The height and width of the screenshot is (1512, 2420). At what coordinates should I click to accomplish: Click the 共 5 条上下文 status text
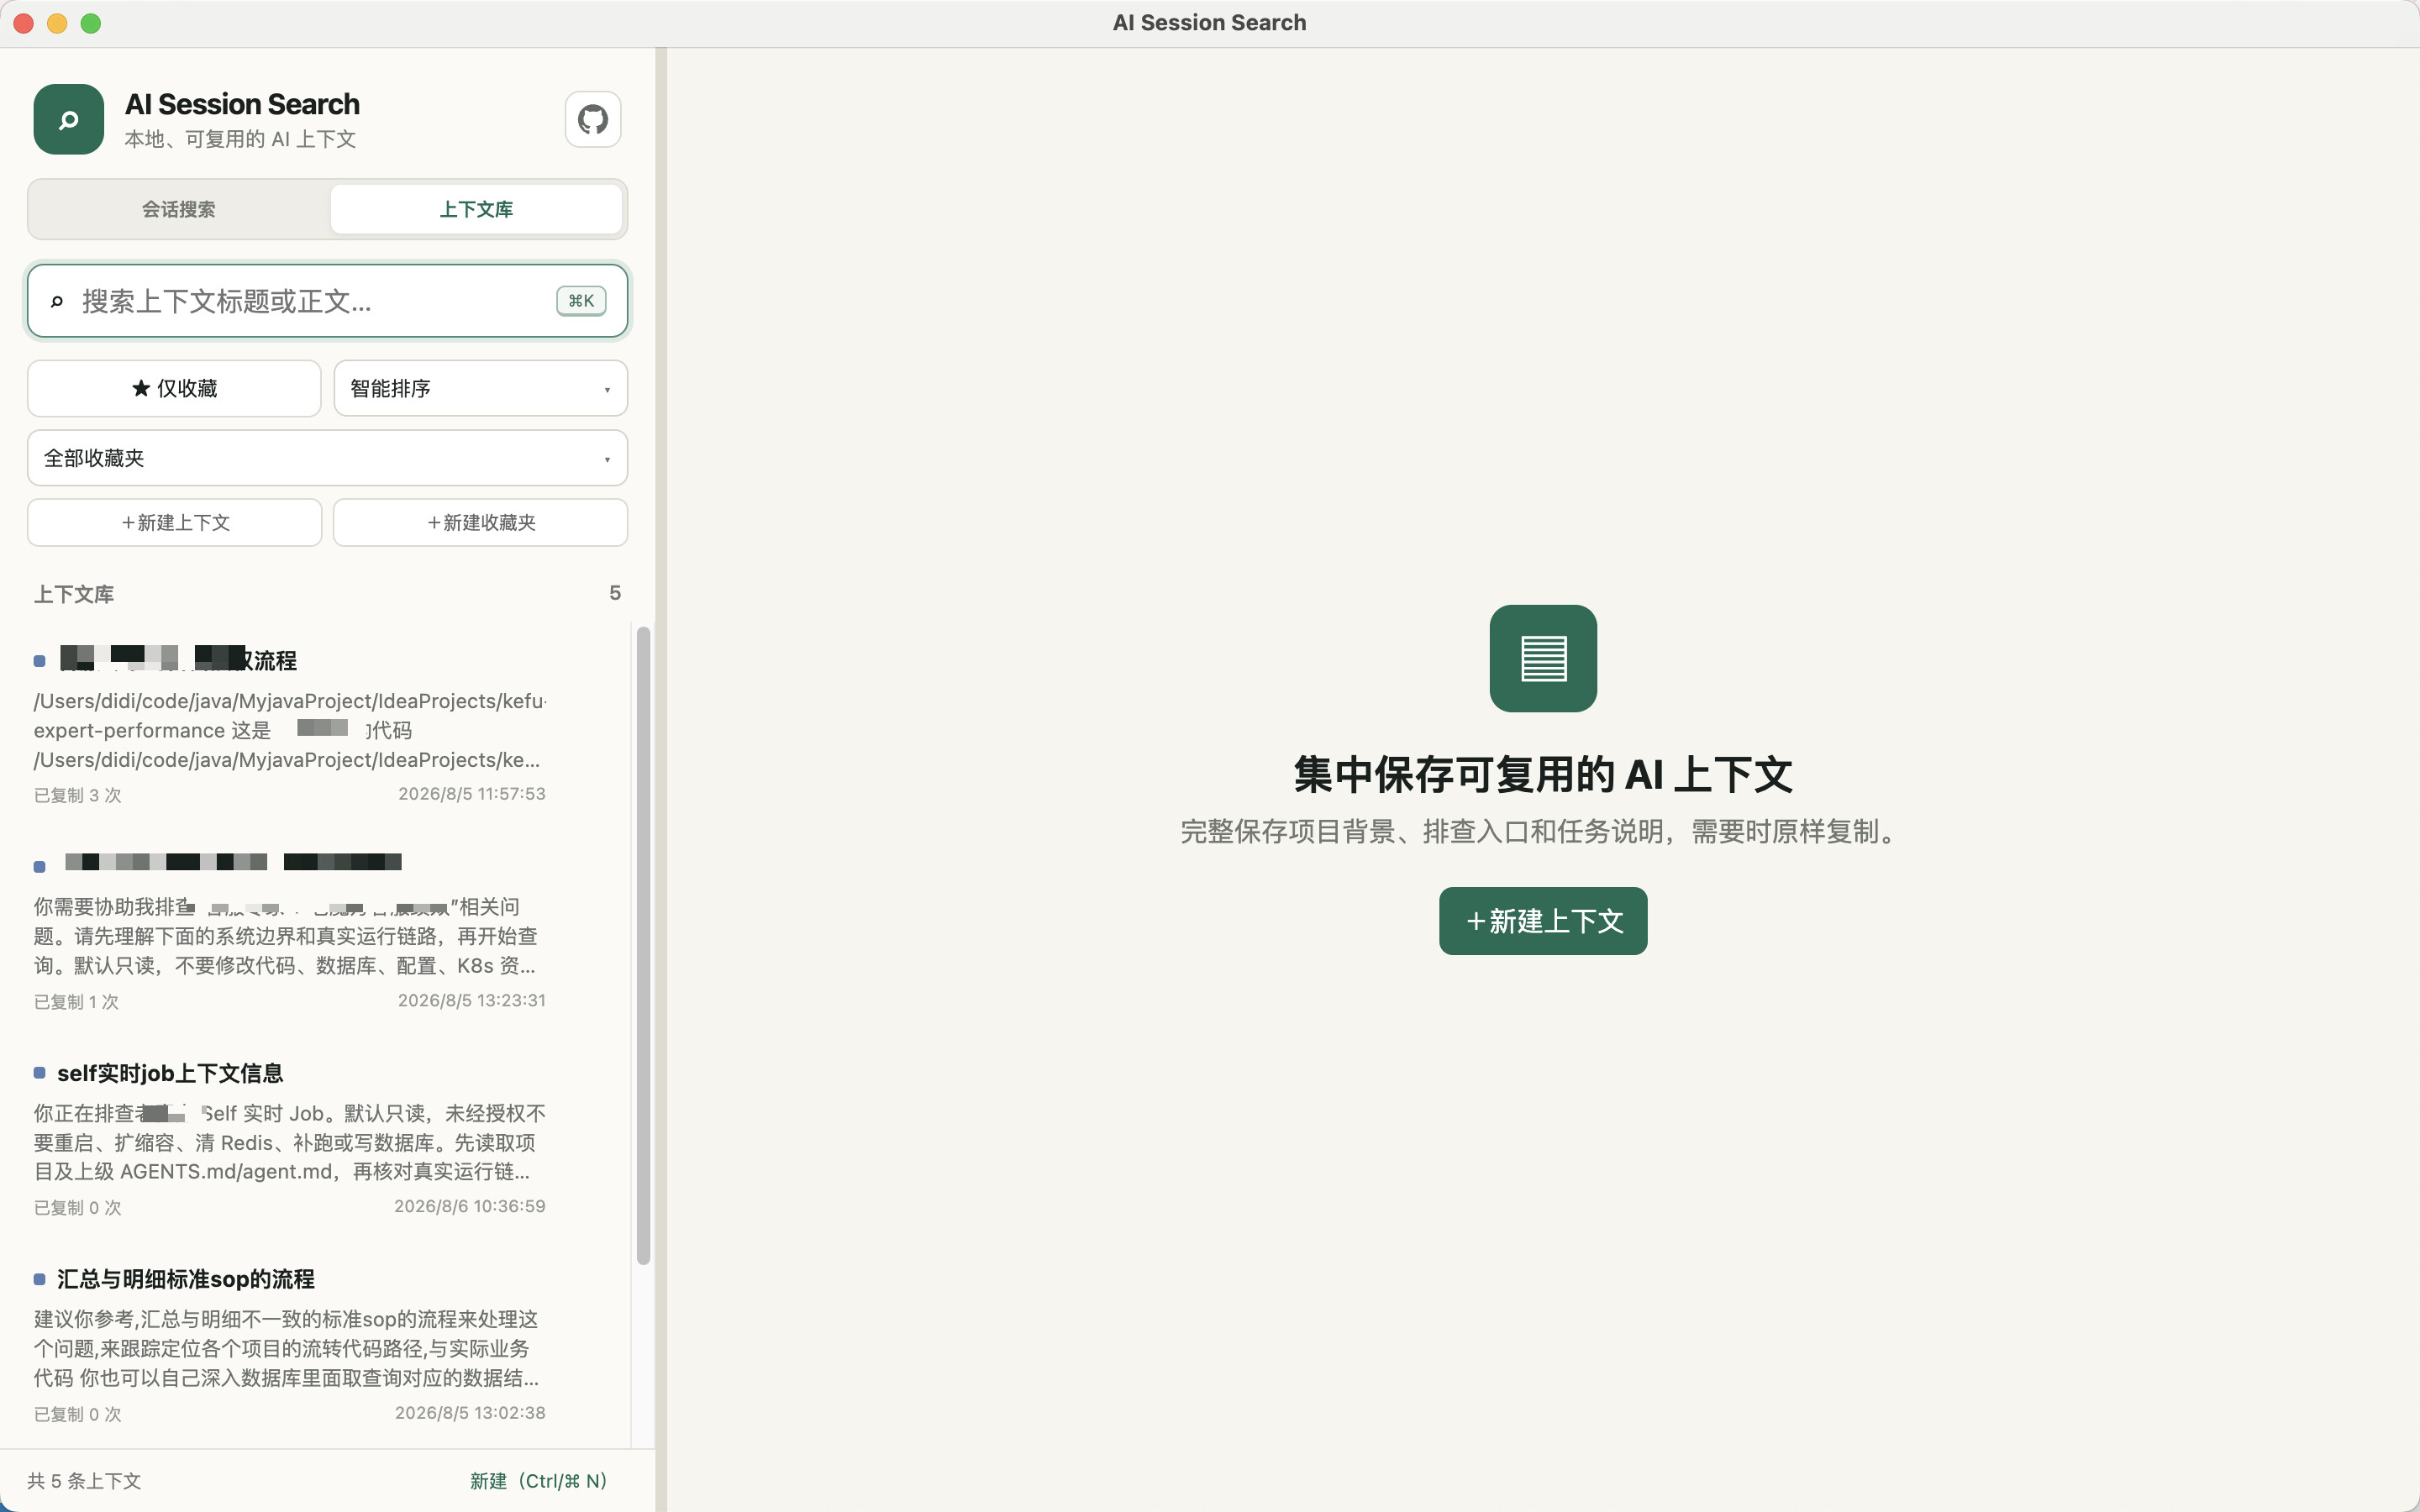[84, 1481]
